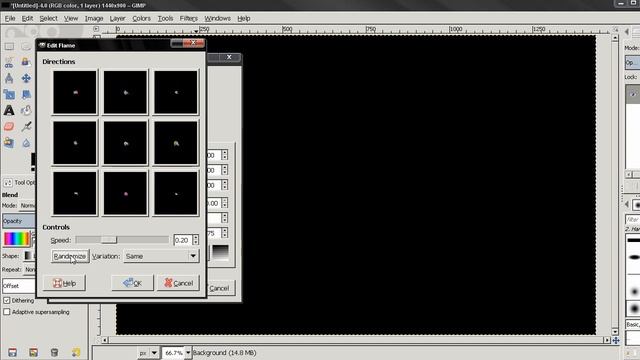640x360 pixels.
Task: Open the layers dock configure arrow
Action: pyautogui.click(x=627, y=31)
